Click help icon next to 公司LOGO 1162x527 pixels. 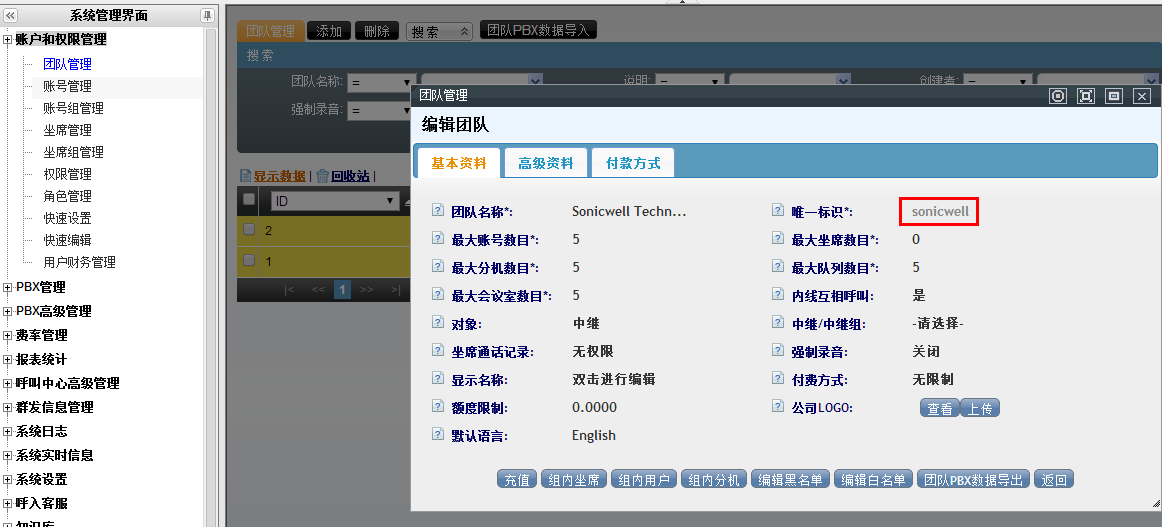tap(777, 407)
